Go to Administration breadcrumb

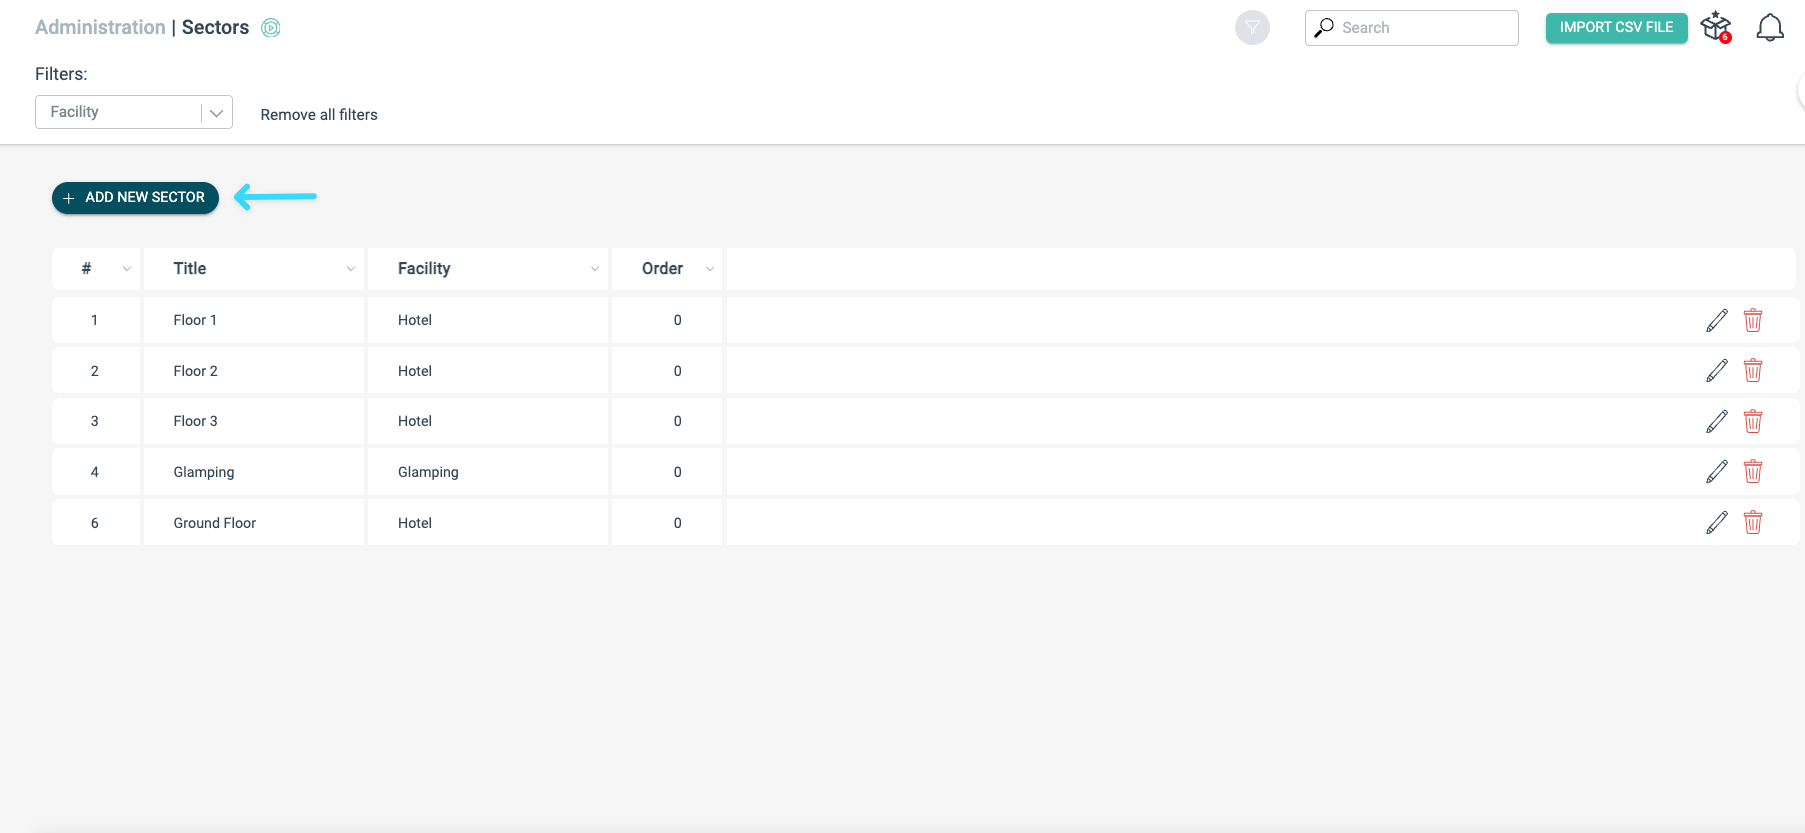click(x=100, y=28)
